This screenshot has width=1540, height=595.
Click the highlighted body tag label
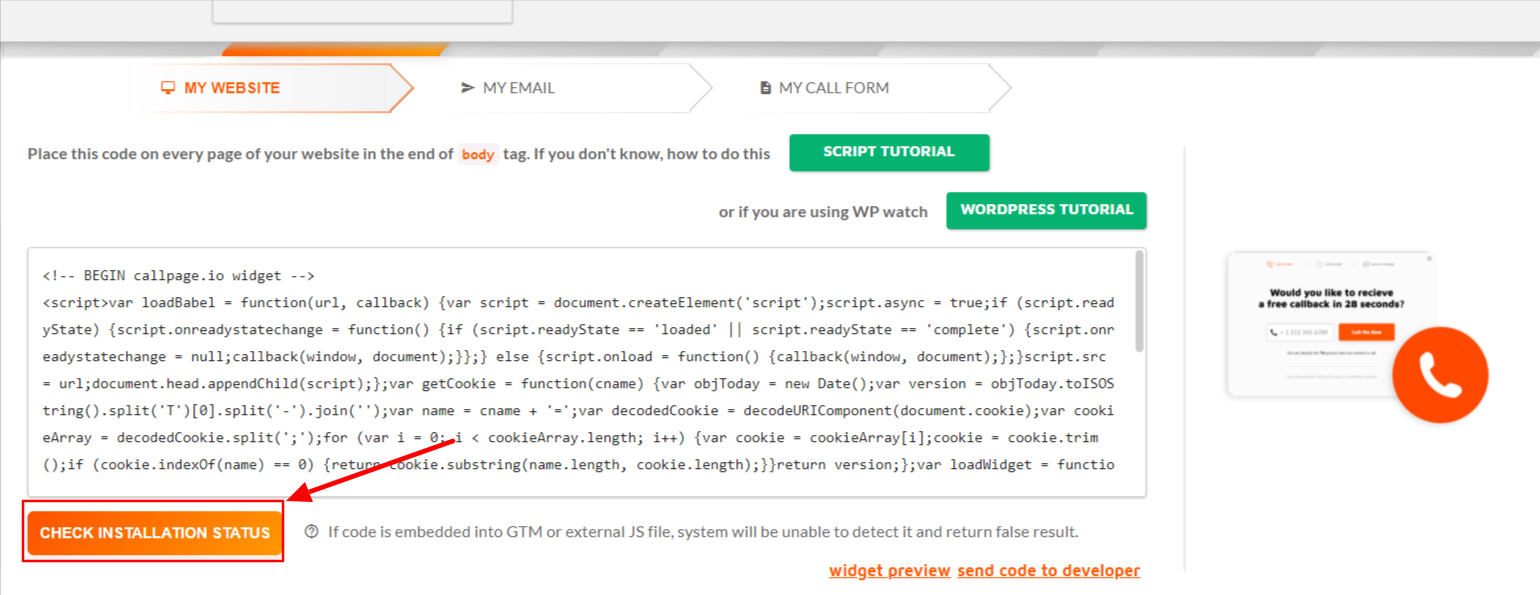click(x=478, y=155)
